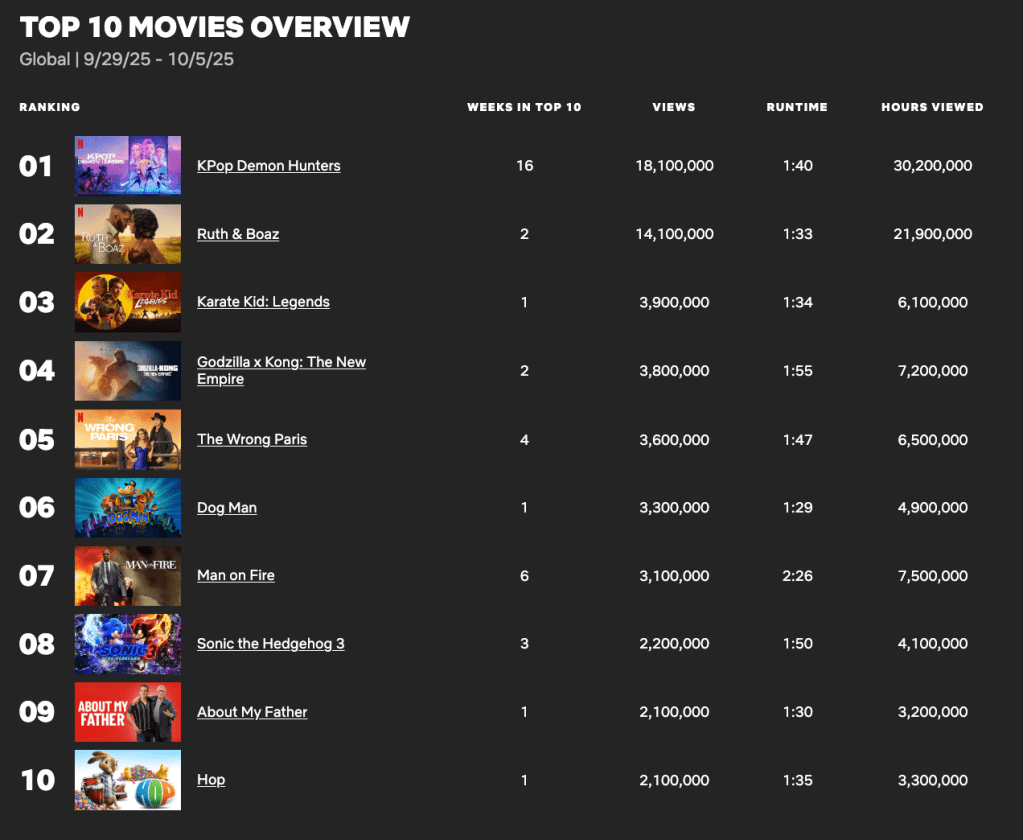Click The Wrong Paris's 4 weeks value
Image resolution: width=1023 pixels, height=840 pixels.
tap(525, 440)
